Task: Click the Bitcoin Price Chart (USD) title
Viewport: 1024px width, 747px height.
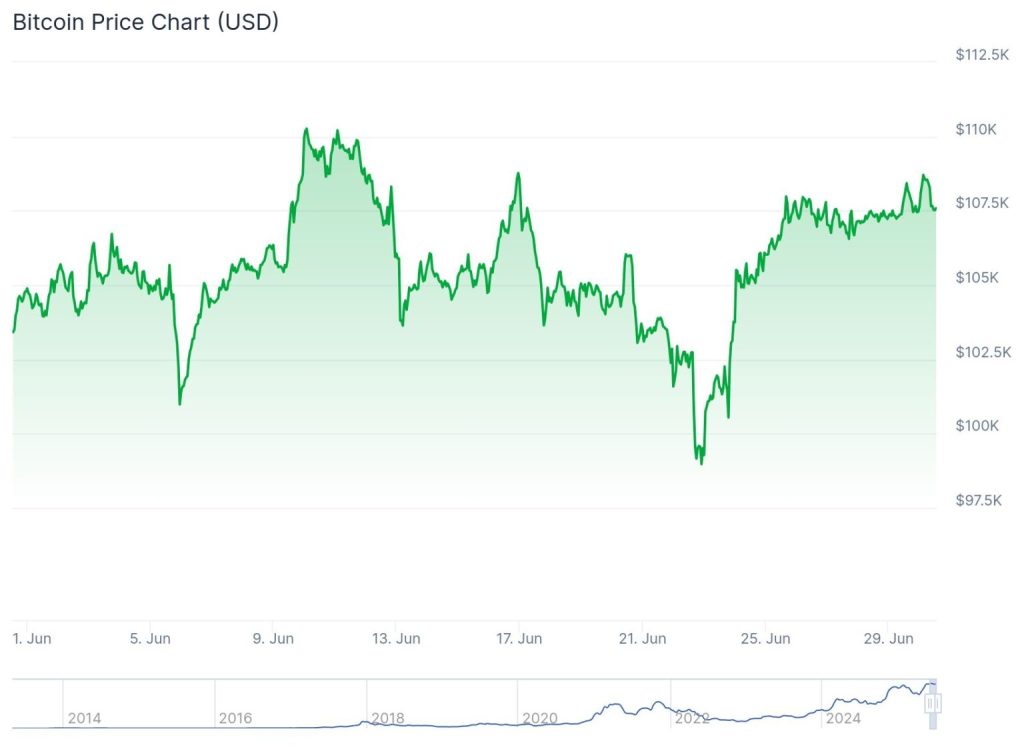Action: click(145, 22)
